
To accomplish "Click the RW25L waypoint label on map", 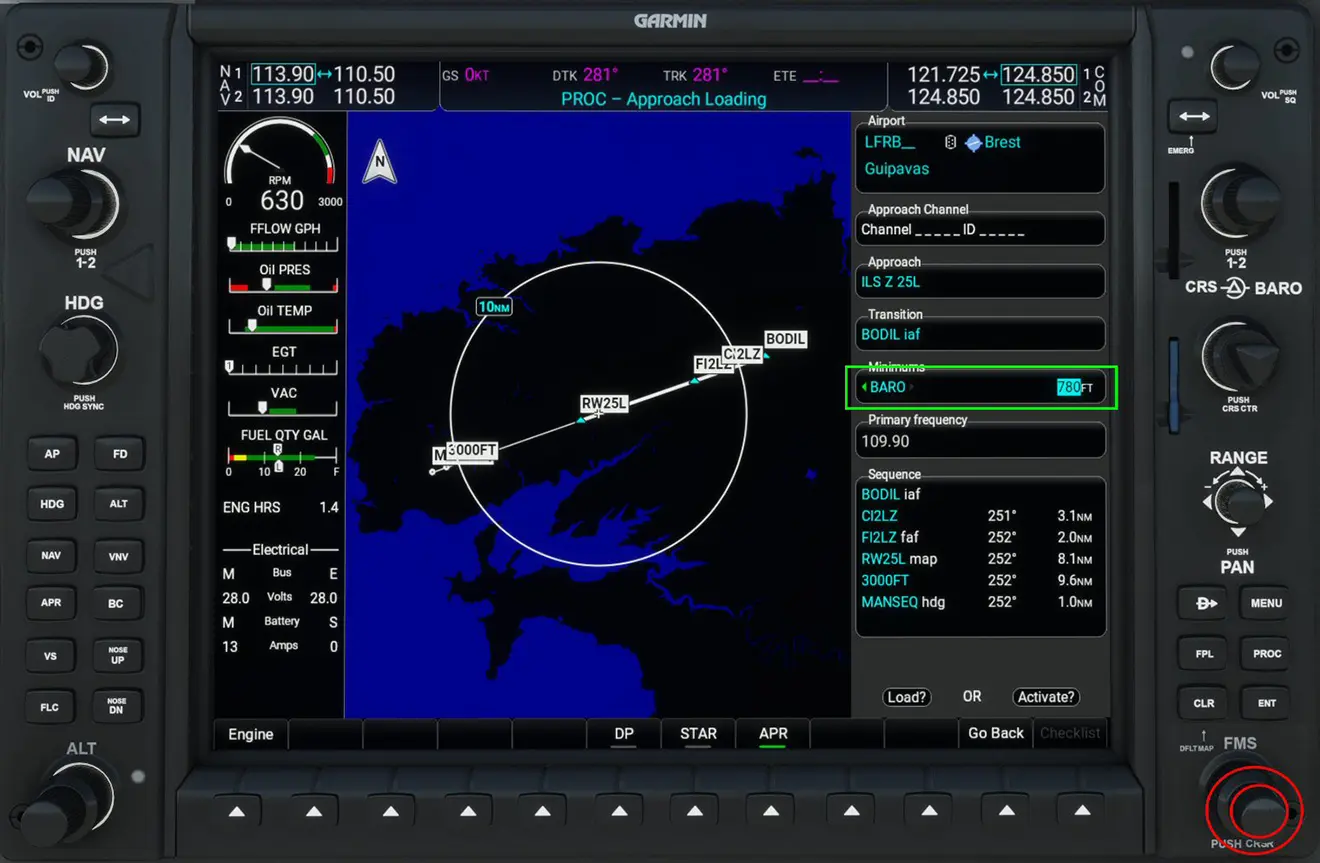I will point(604,404).
